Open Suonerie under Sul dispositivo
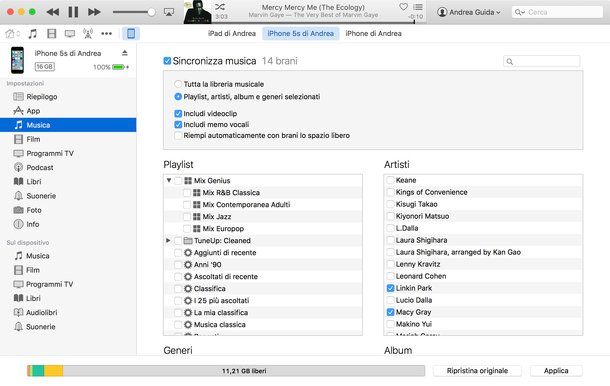The height and width of the screenshot is (386, 610). point(68,326)
